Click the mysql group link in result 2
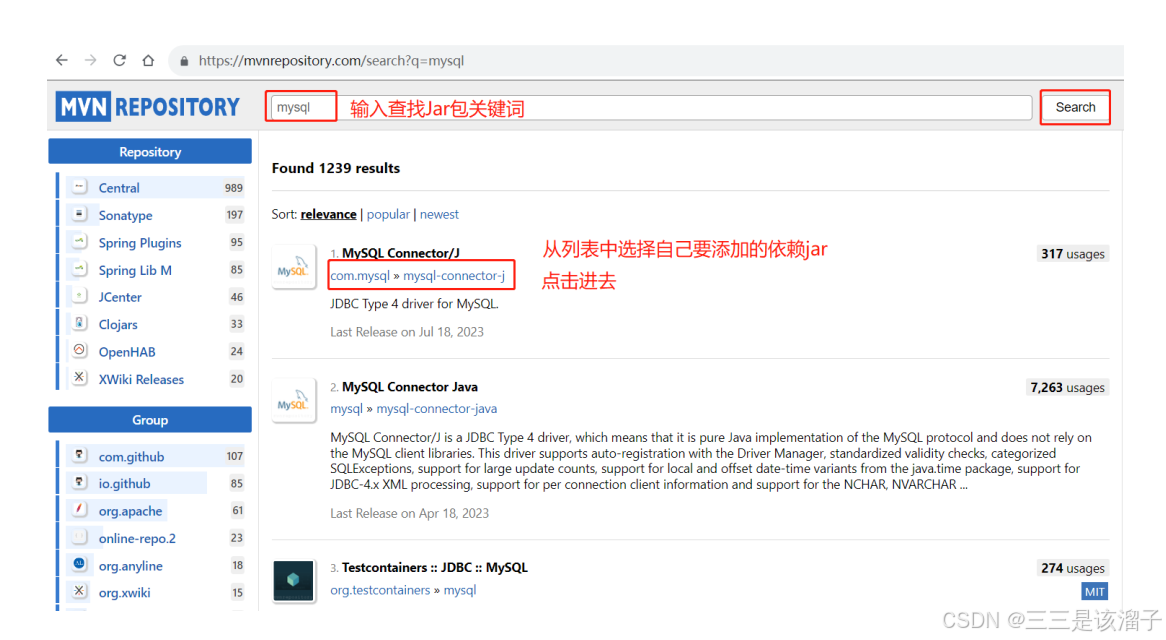Screen dimensions: 1166x640 (x=347, y=409)
